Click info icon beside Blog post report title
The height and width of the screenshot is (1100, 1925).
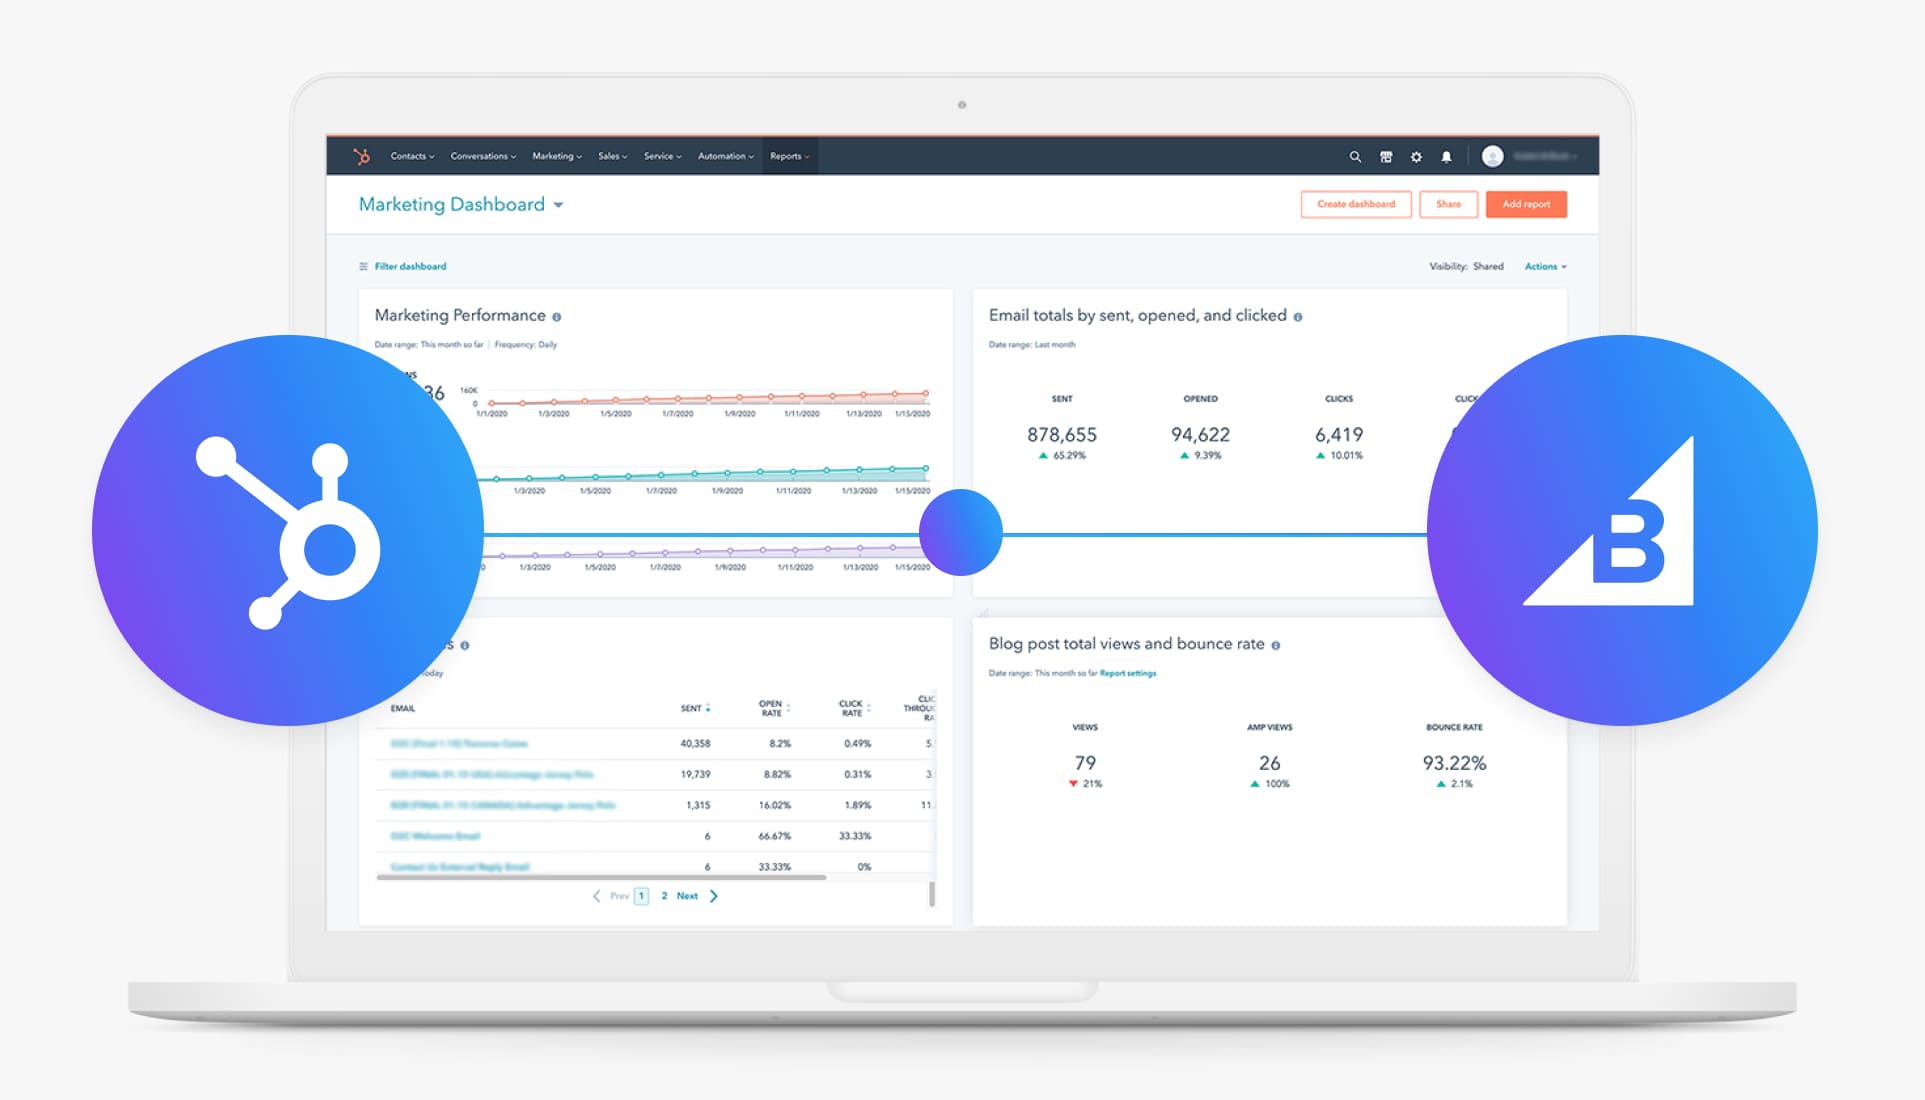click(x=1276, y=645)
